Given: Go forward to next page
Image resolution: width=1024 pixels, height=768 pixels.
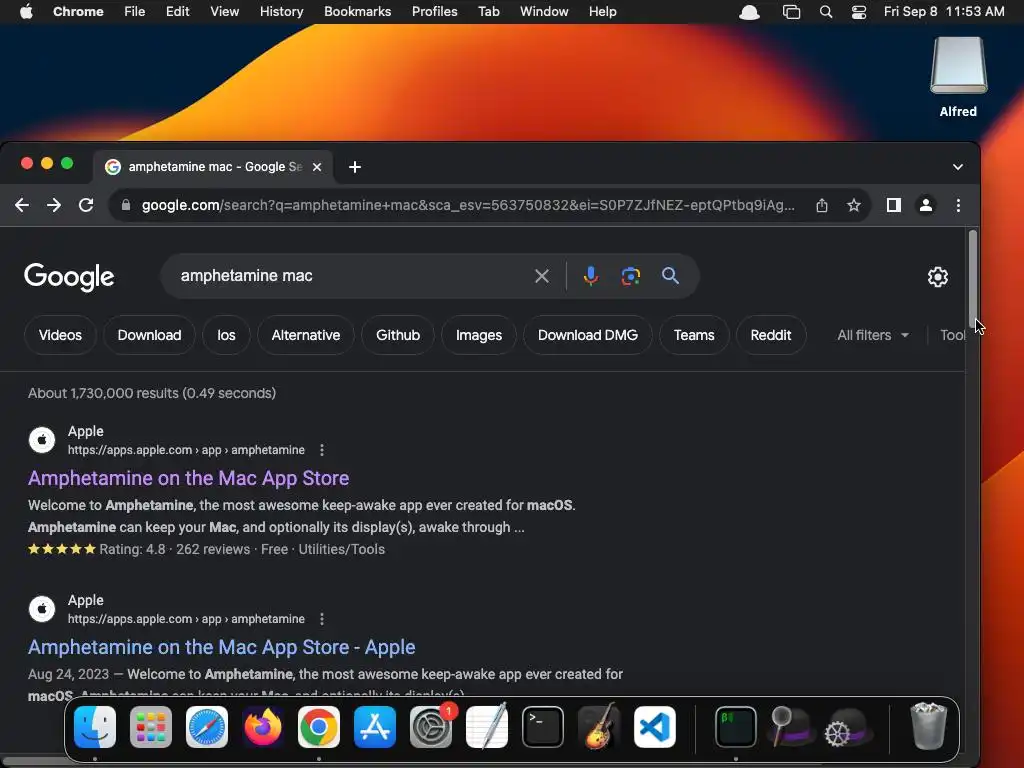Looking at the screenshot, I should click(54, 205).
